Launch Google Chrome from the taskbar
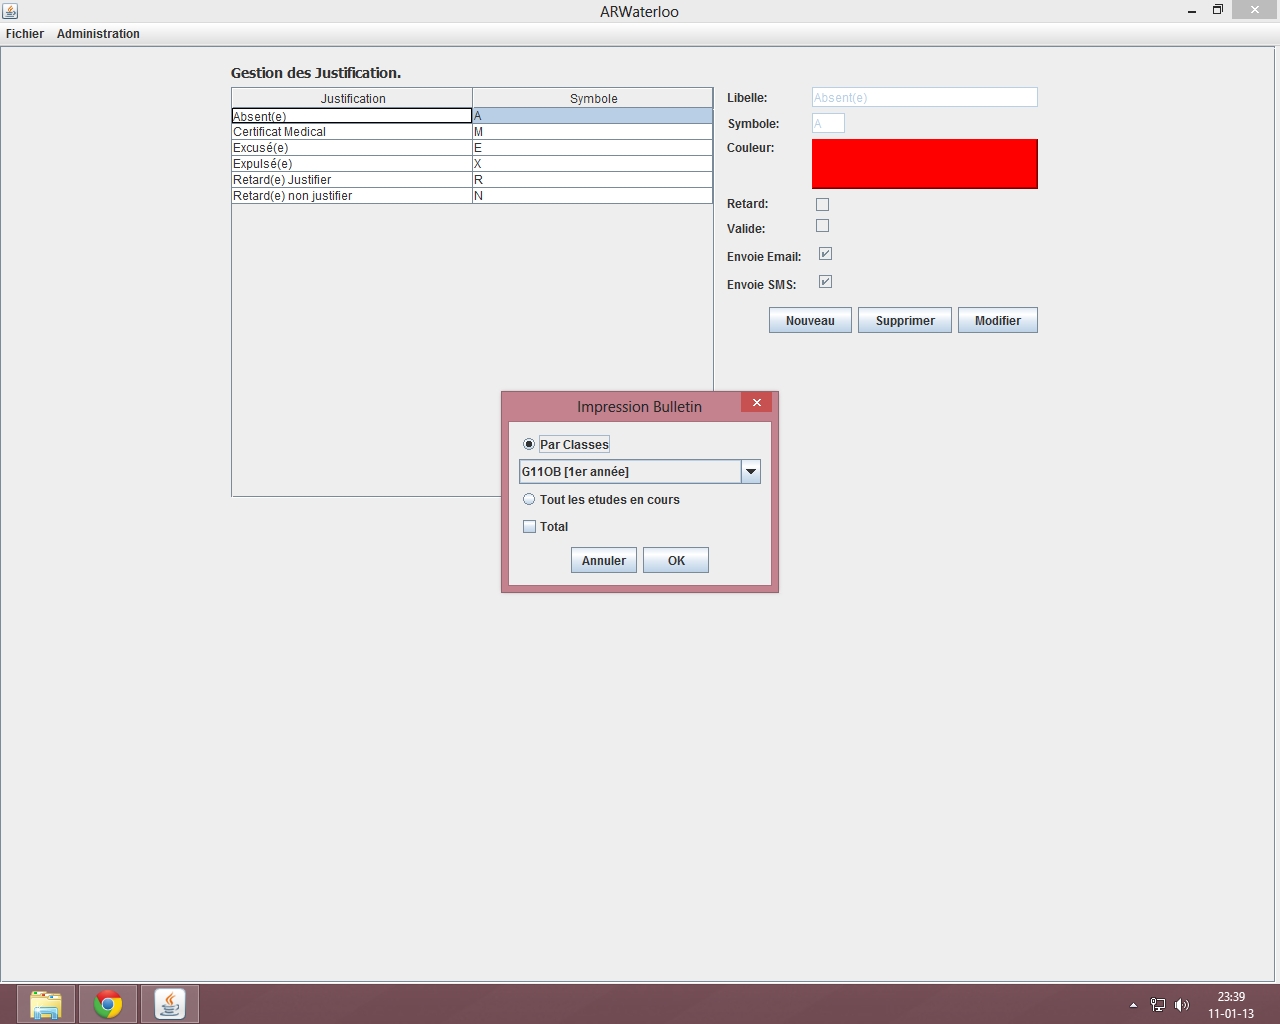This screenshot has width=1280, height=1024. [108, 1004]
